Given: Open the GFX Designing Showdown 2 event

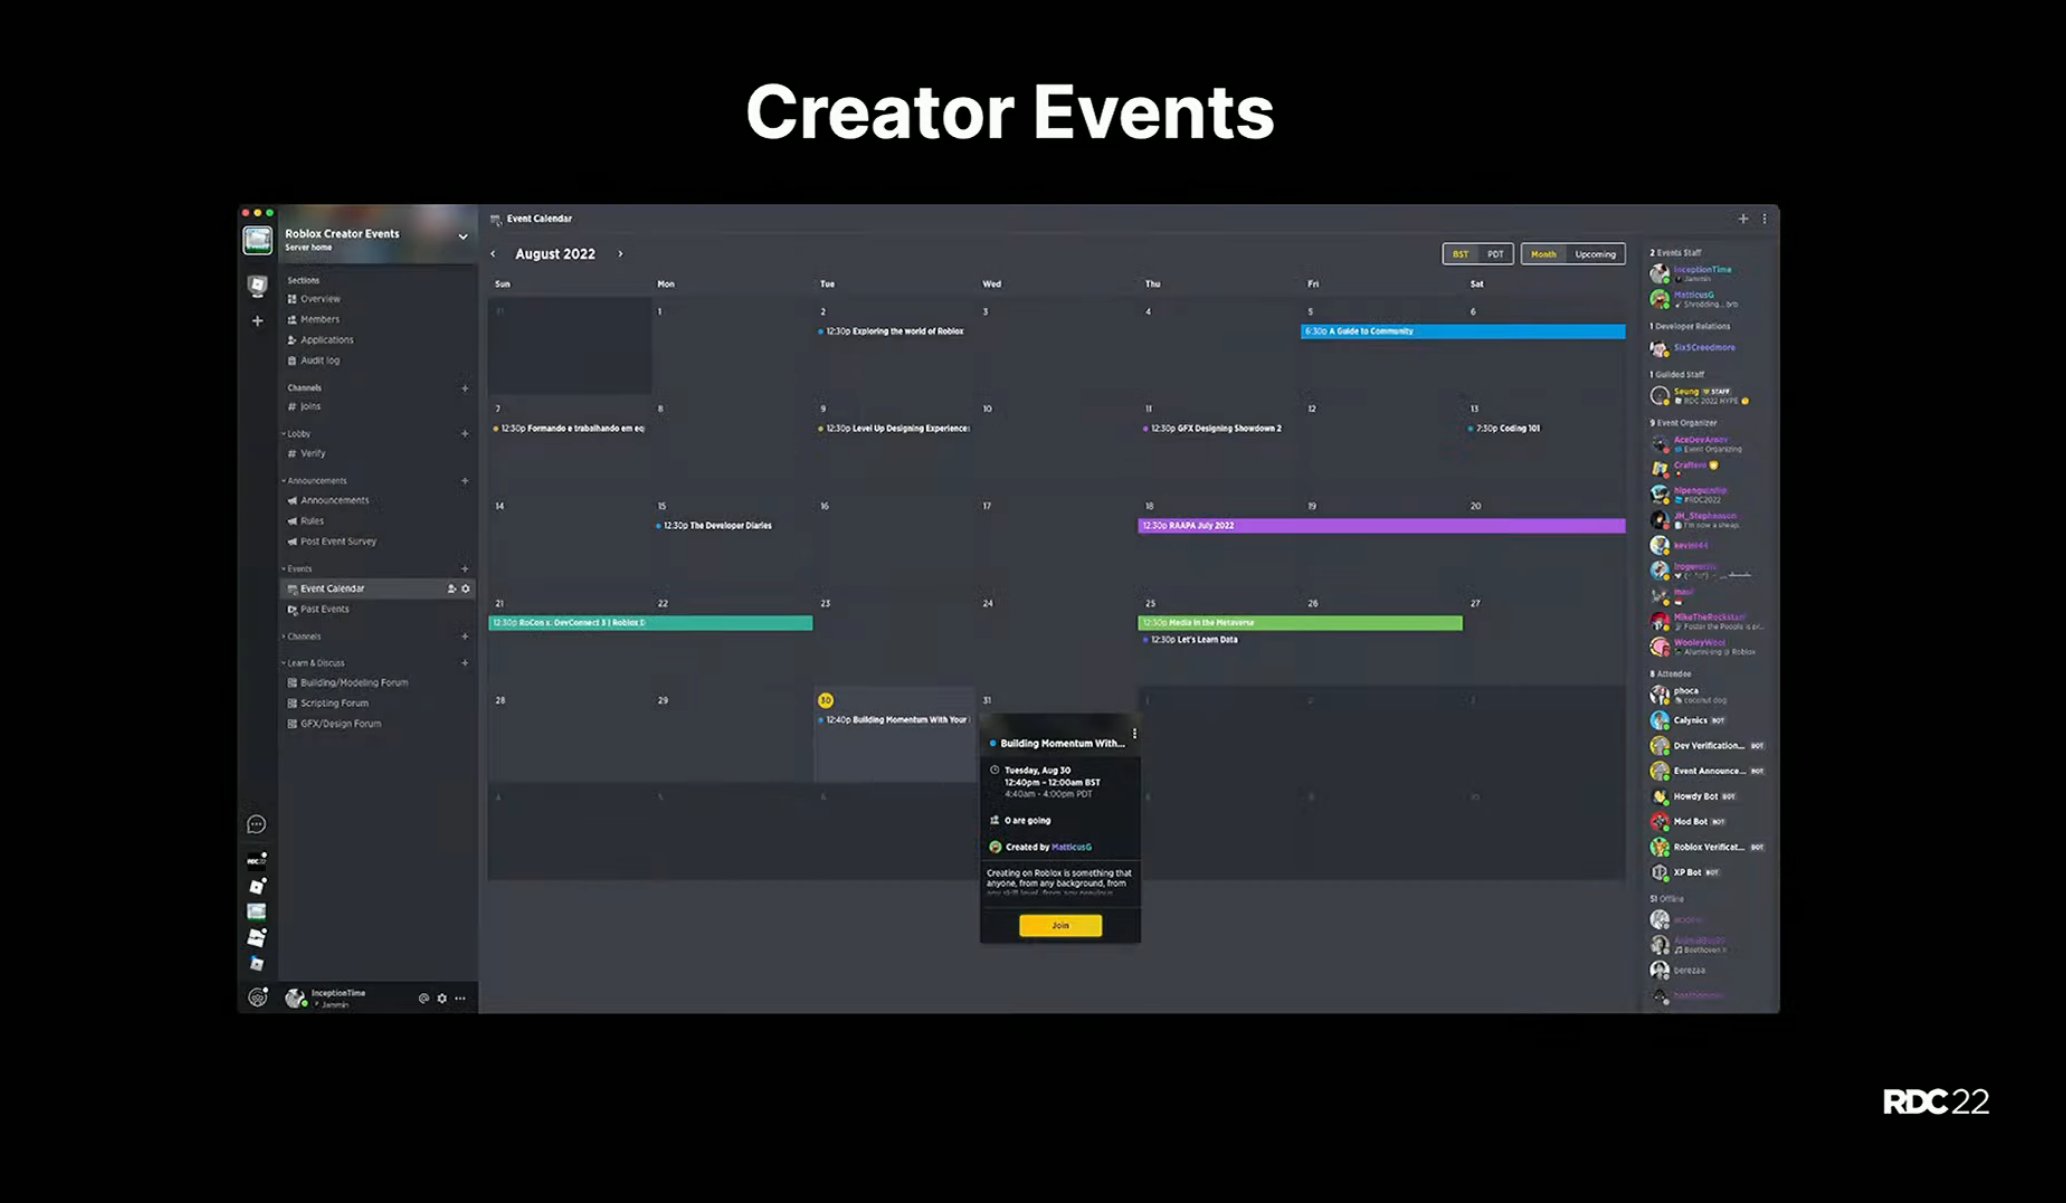Looking at the screenshot, I should [x=1212, y=428].
